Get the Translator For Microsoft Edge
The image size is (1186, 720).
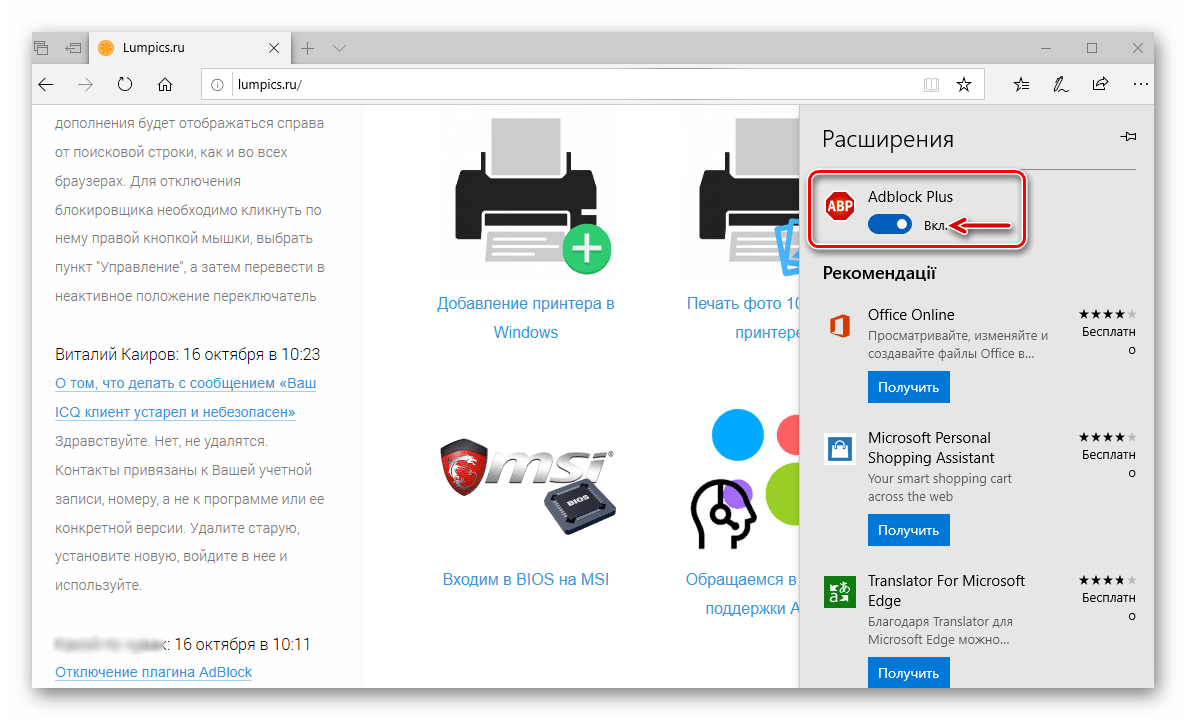pyautogui.click(x=908, y=672)
